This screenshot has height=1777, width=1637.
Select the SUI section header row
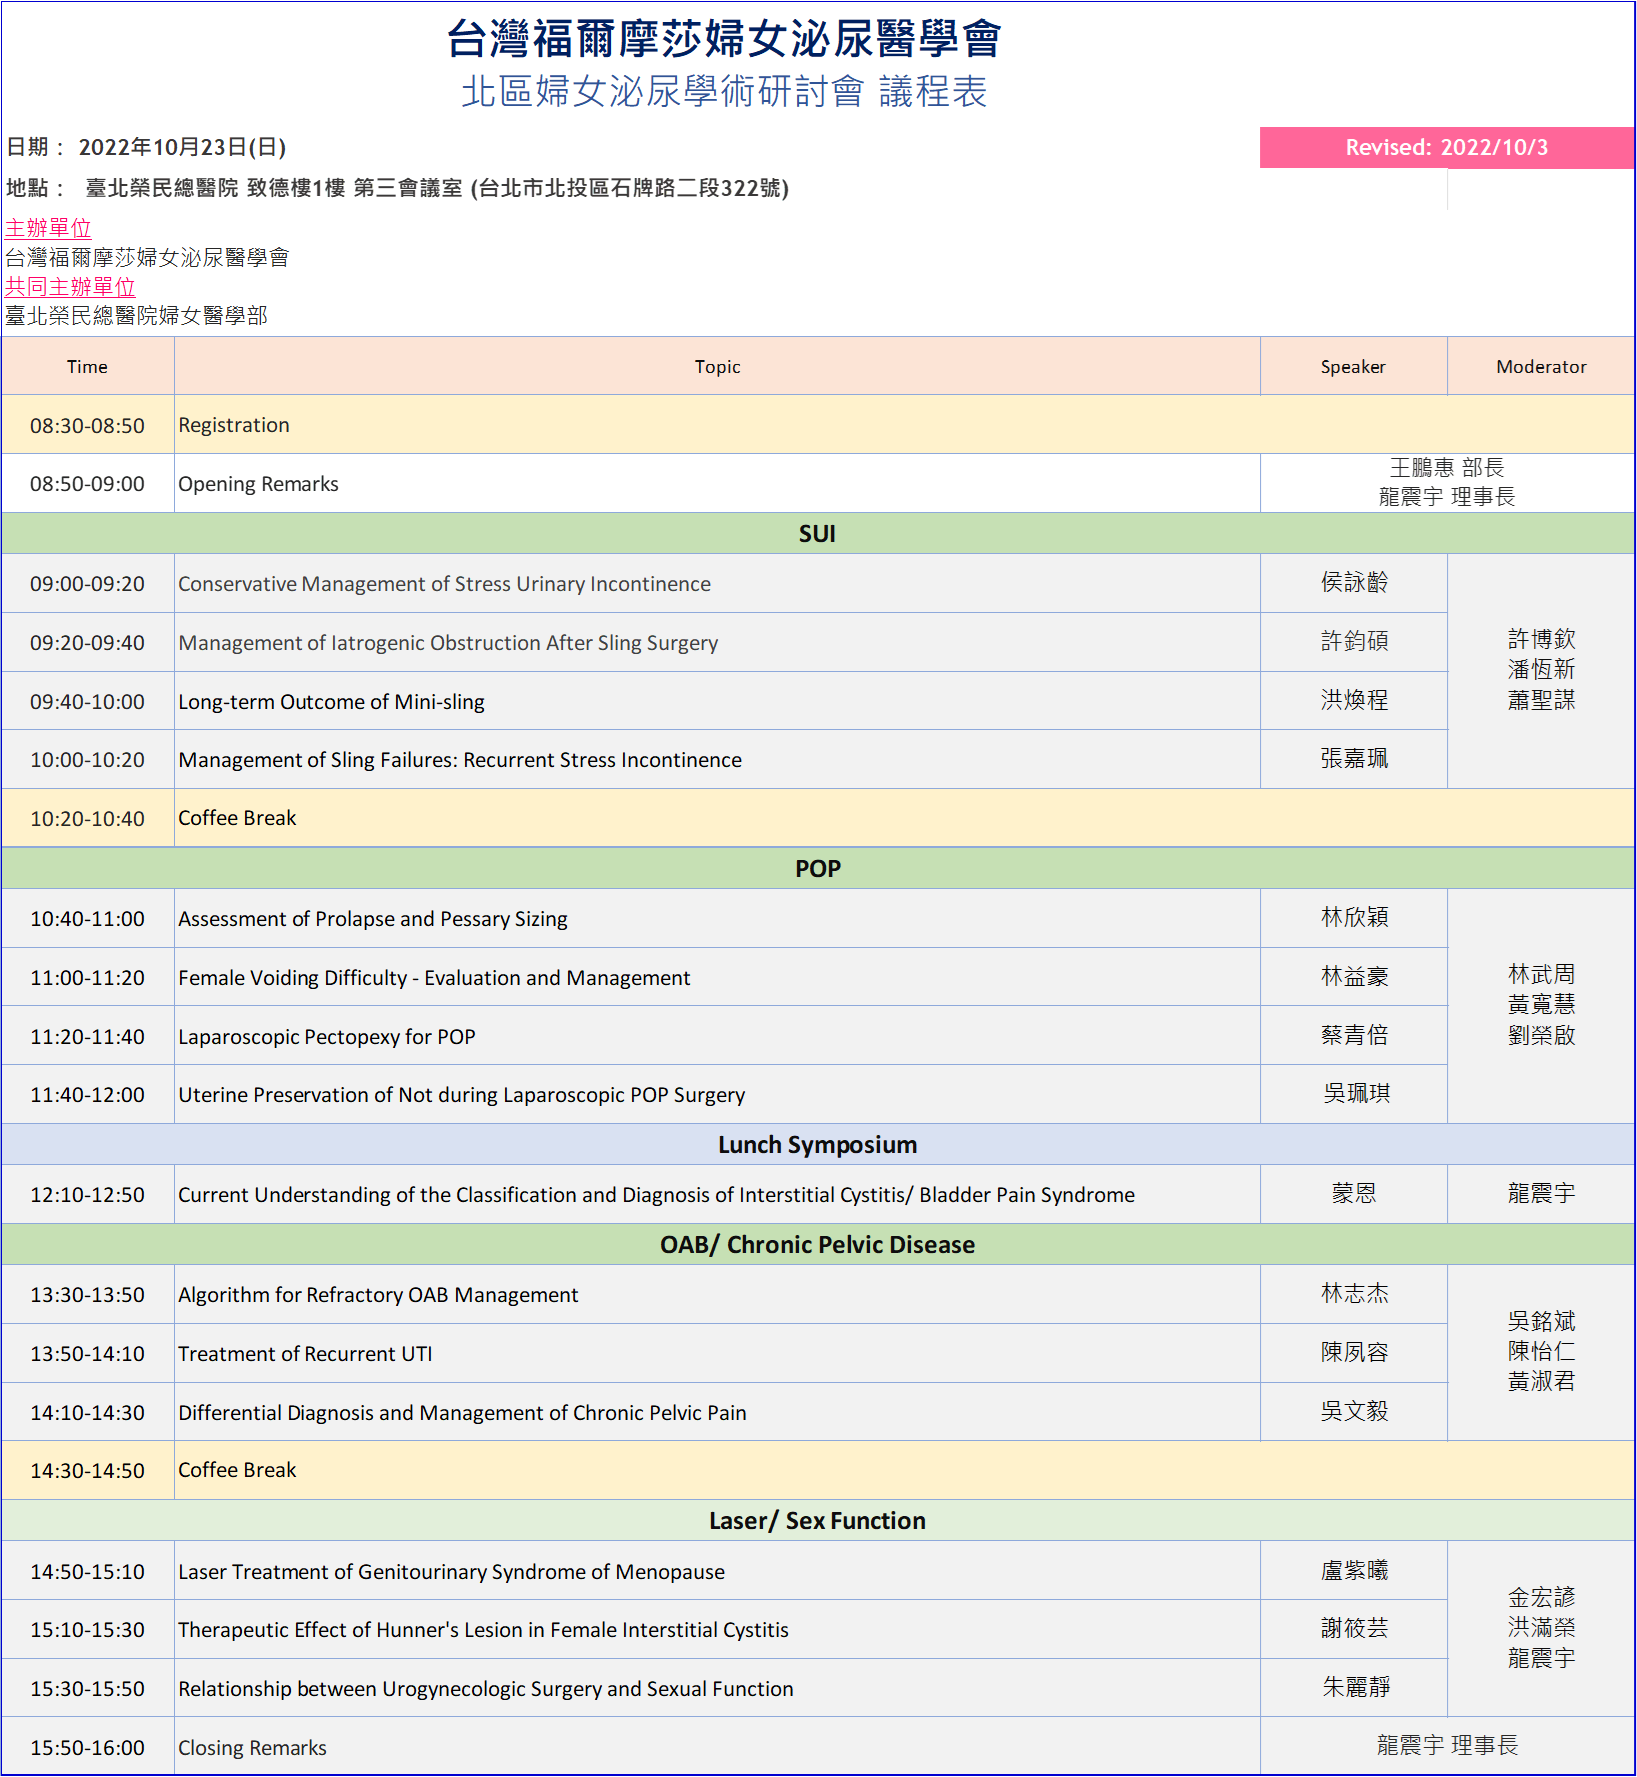(x=817, y=534)
